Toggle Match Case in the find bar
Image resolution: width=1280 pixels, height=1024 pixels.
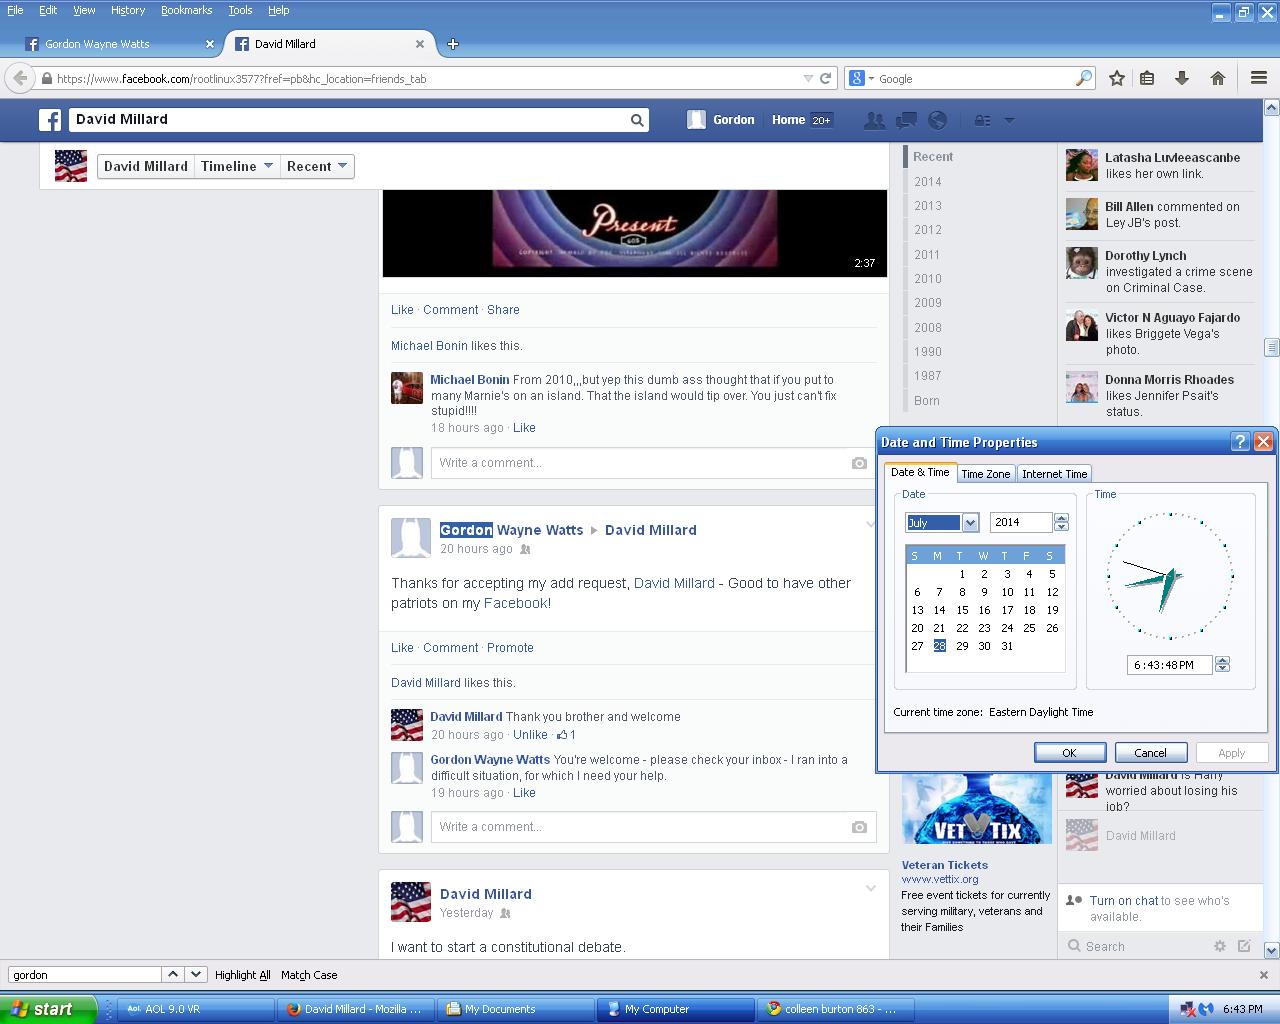(309, 975)
